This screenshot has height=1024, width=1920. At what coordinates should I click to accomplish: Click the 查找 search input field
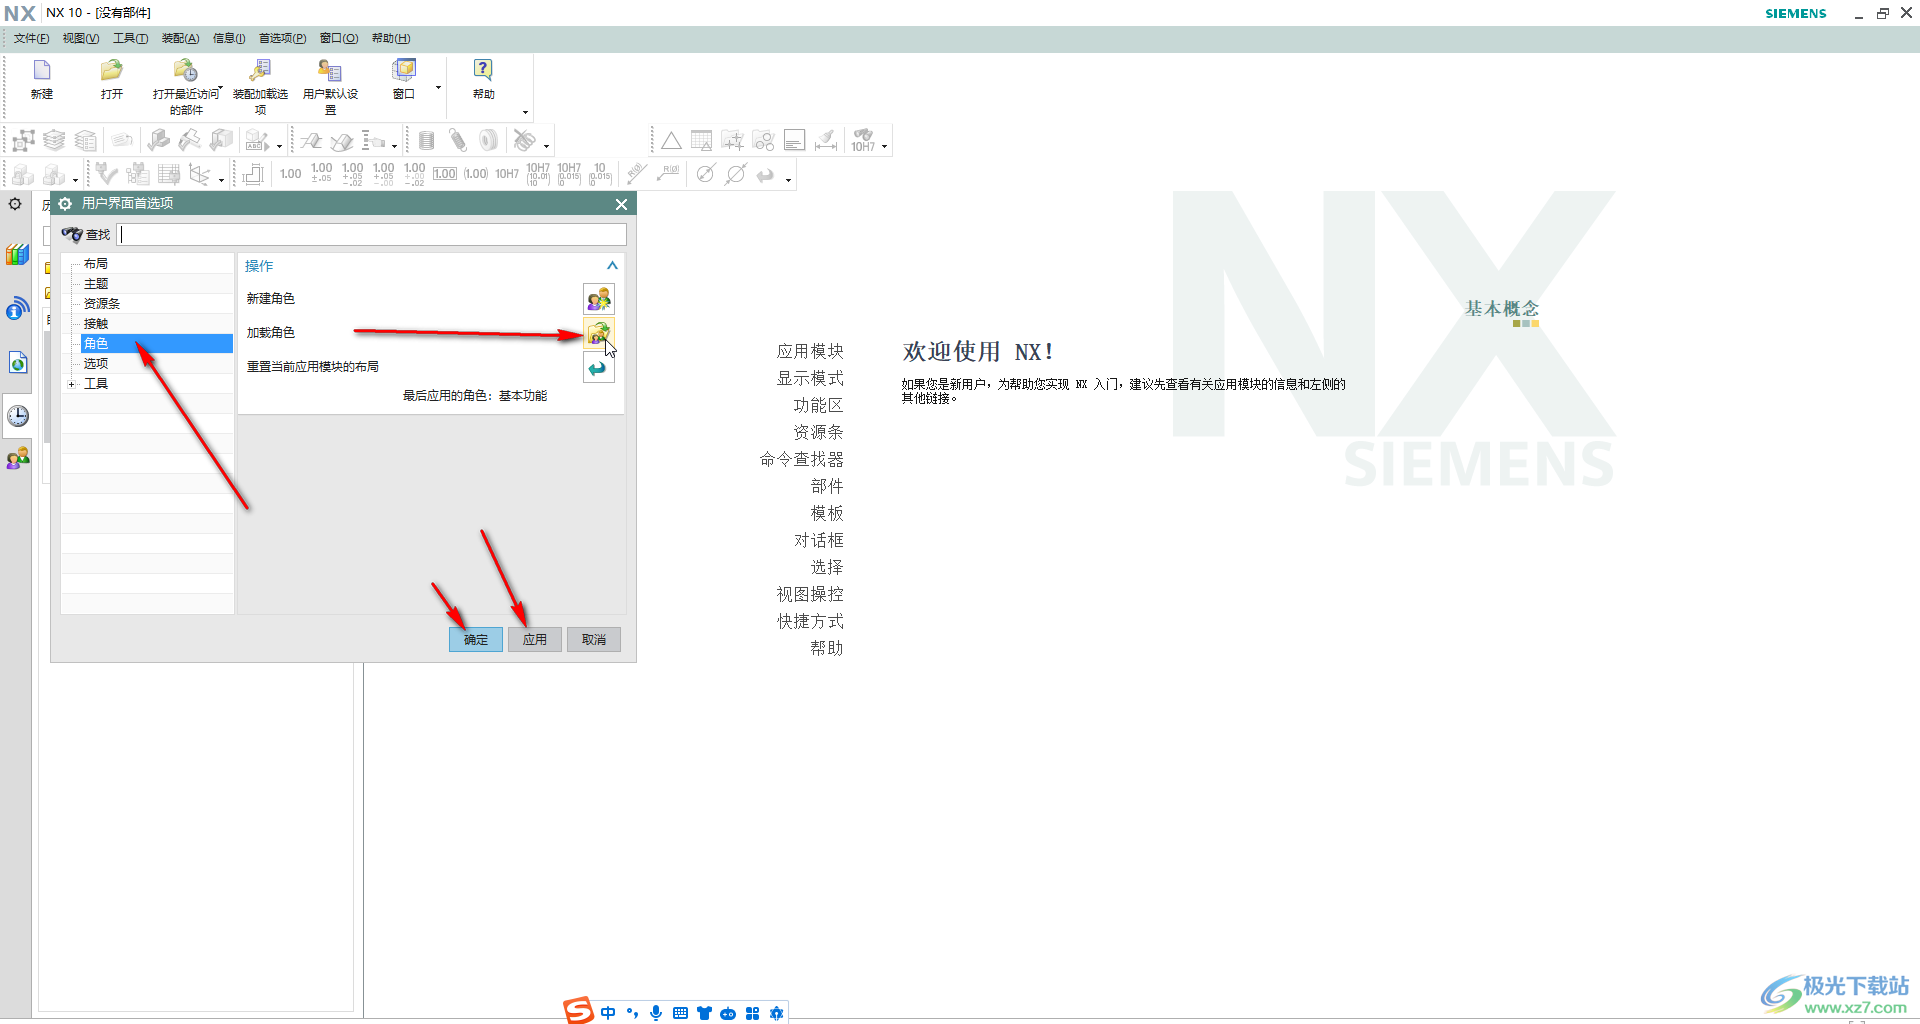point(373,235)
